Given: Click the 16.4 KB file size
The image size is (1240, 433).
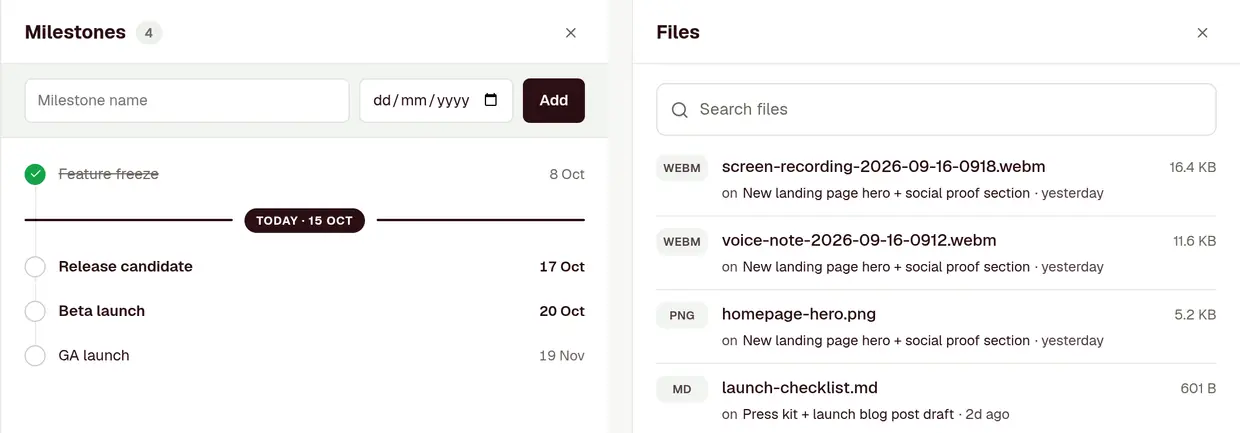Looking at the screenshot, I should pos(1192,167).
